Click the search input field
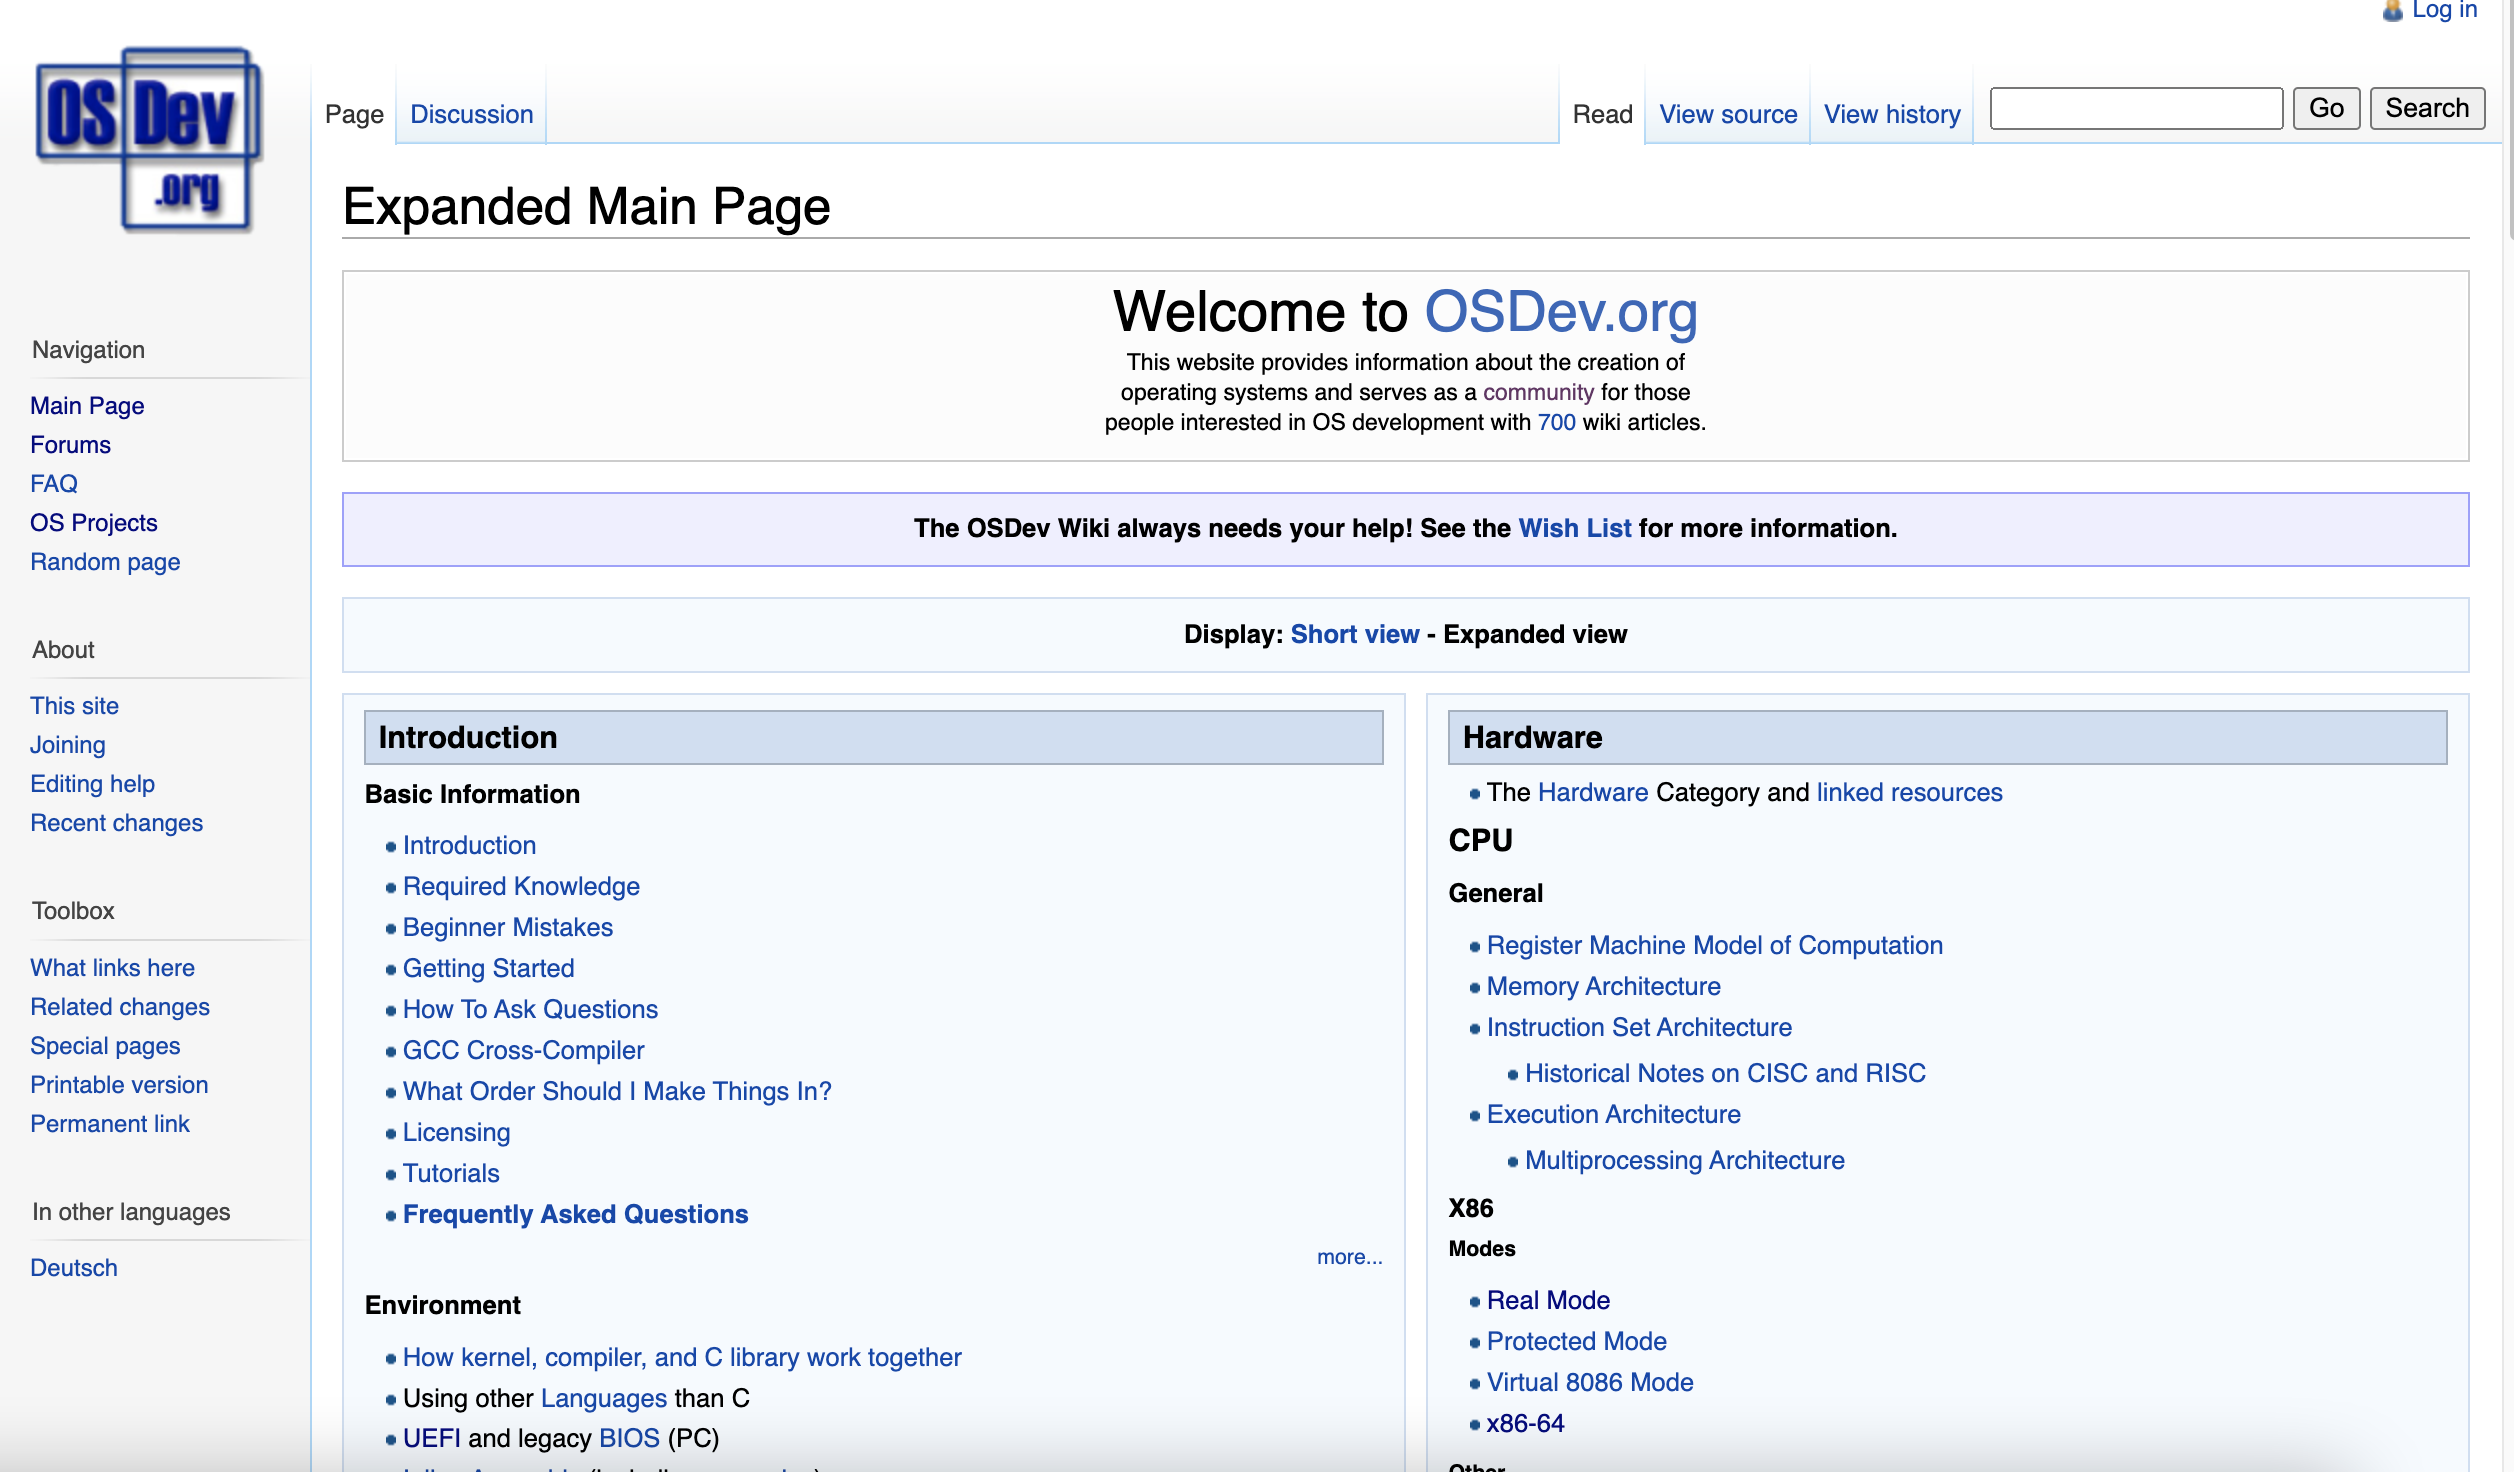Screen dimensions: 2514x1472 tap(2135, 108)
